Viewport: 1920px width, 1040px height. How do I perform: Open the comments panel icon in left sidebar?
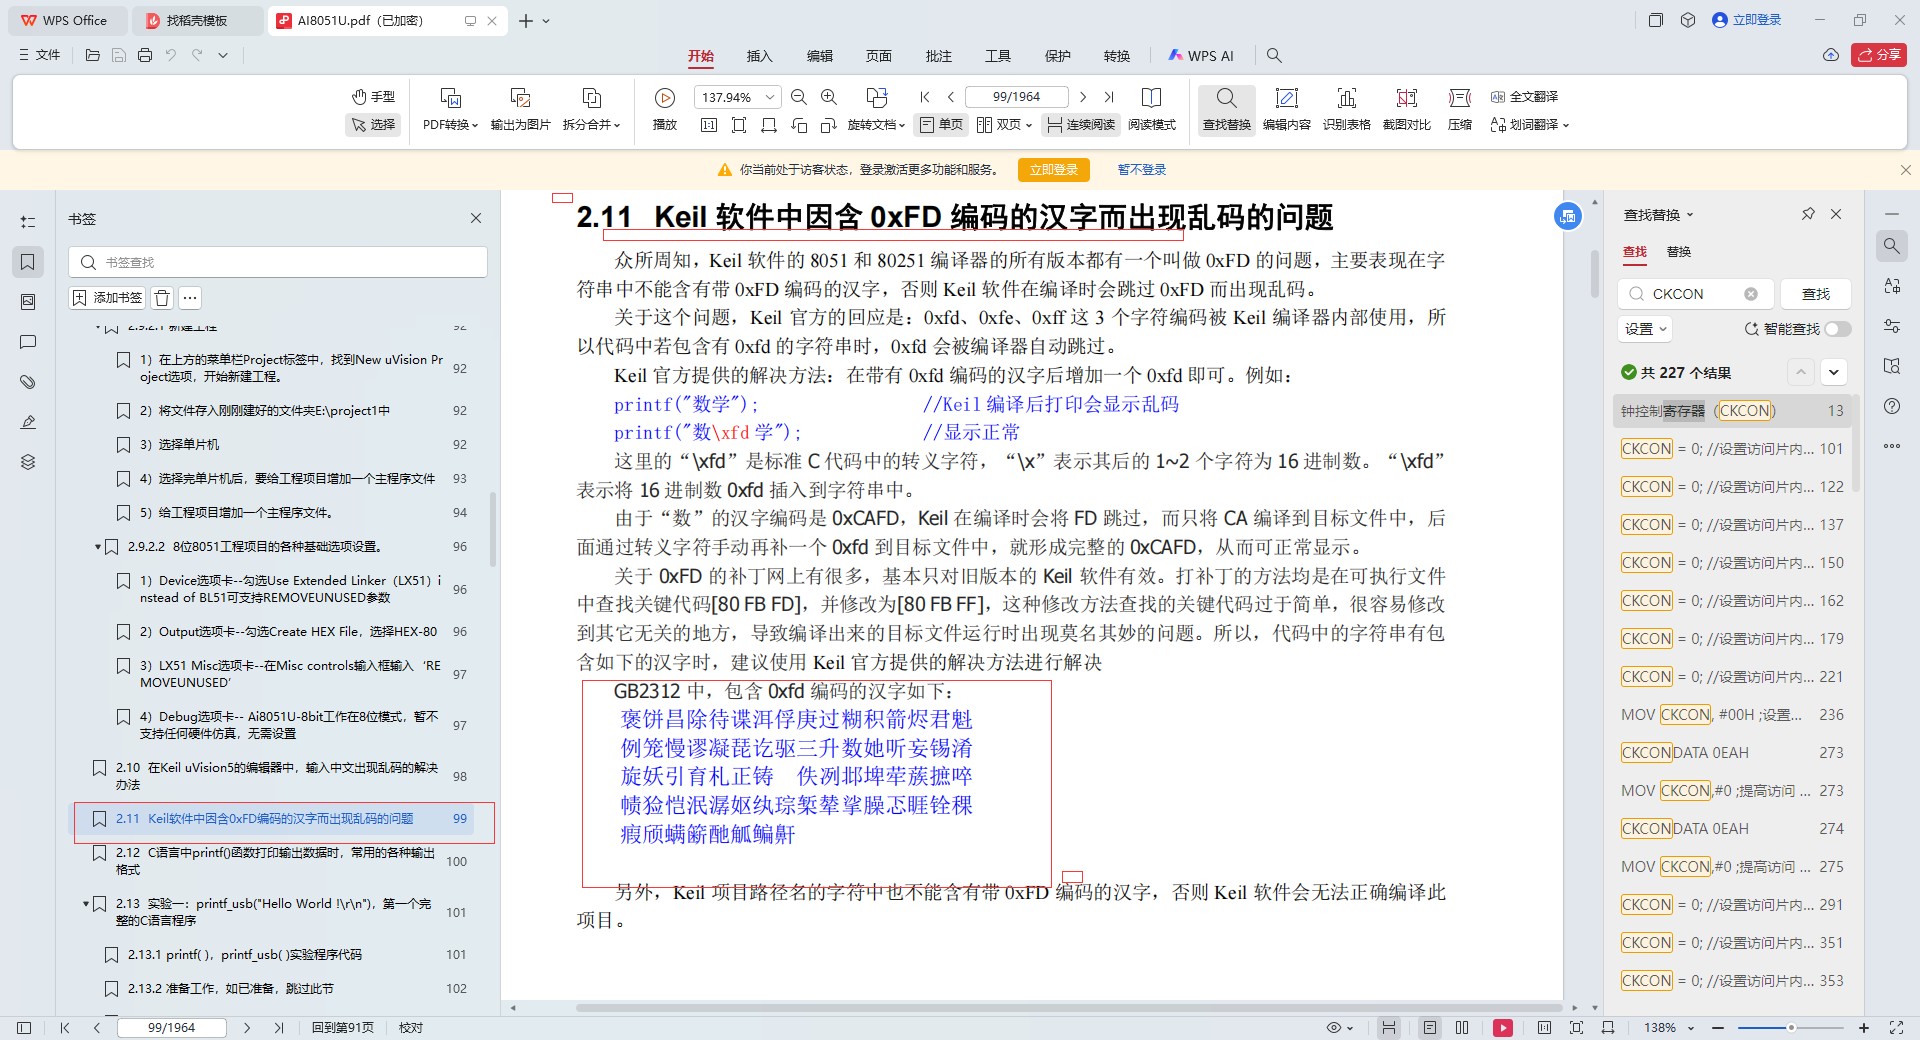(x=28, y=342)
